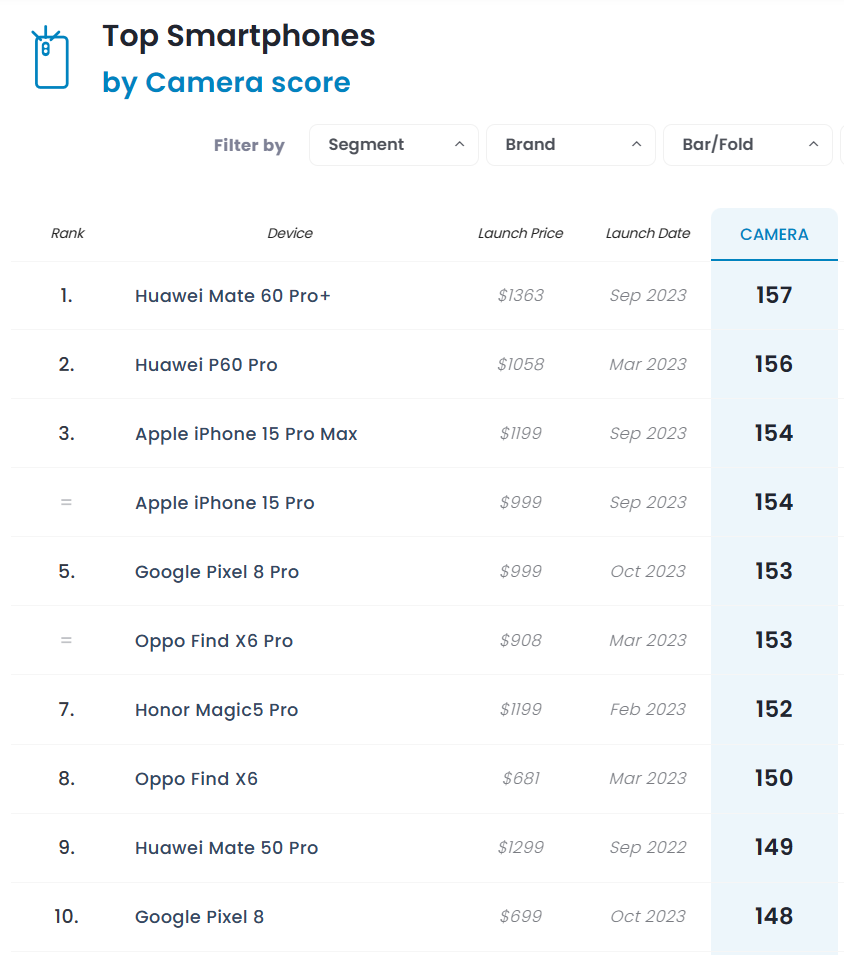Click the Google Pixel 8 score 148

[774, 916]
